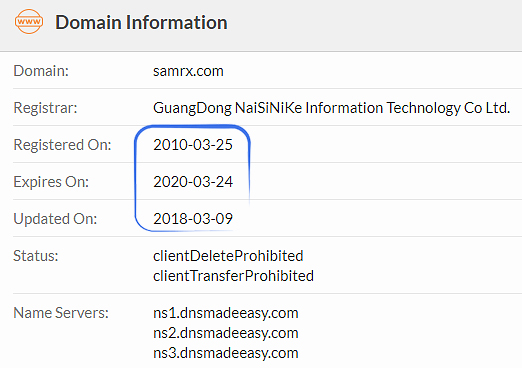
Task: Click the Updated On: label
Action: click(55, 219)
